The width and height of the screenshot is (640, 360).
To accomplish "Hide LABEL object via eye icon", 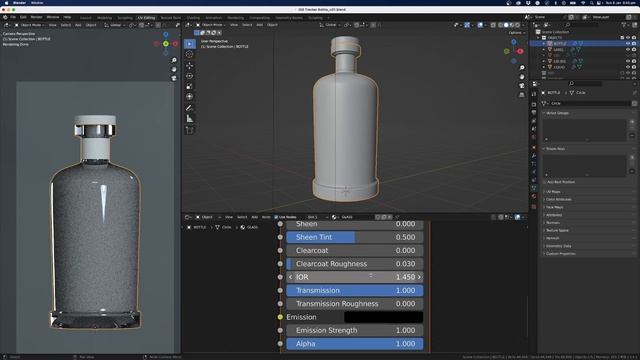I will tap(628, 49).
